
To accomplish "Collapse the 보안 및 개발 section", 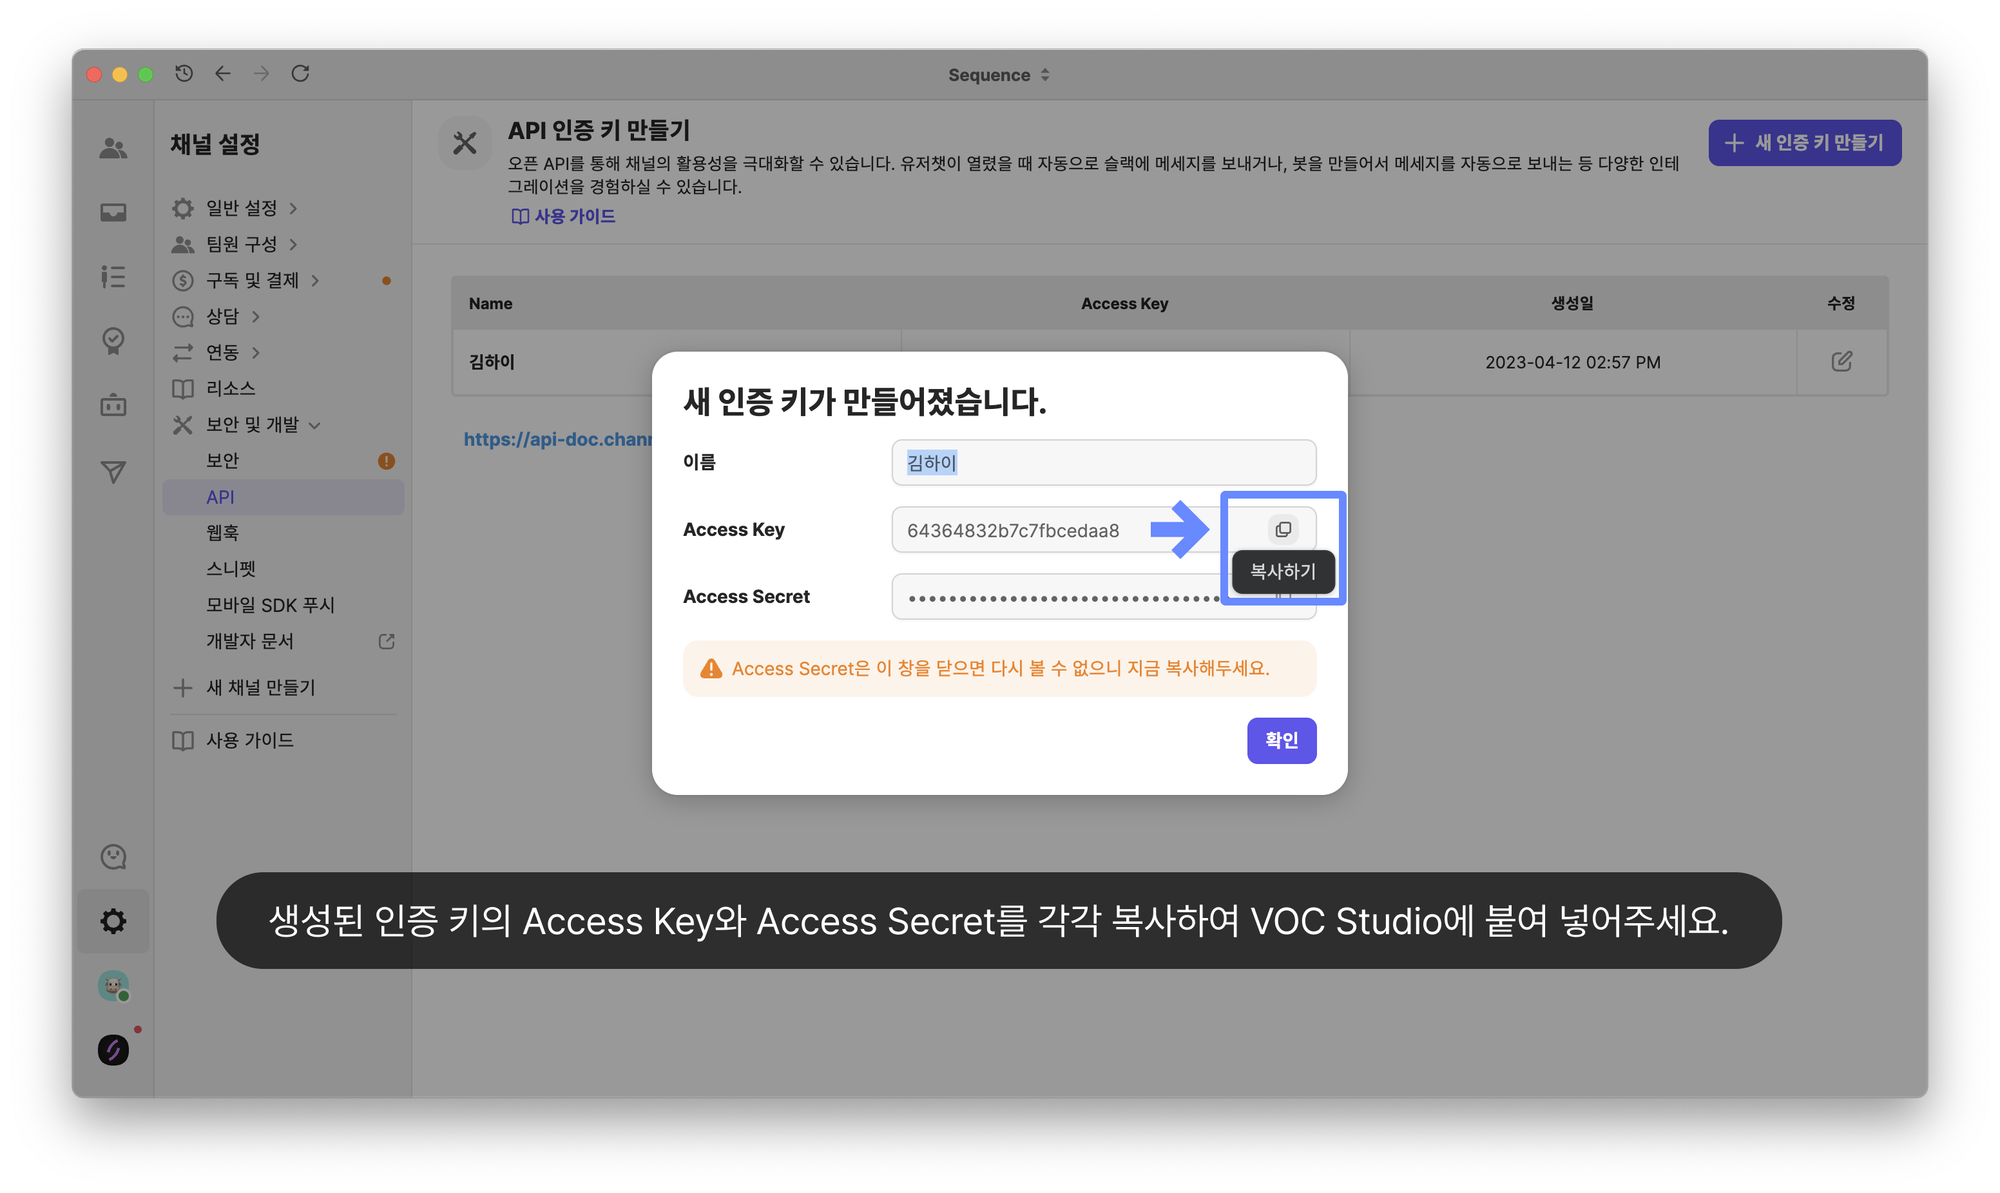I will (252, 425).
